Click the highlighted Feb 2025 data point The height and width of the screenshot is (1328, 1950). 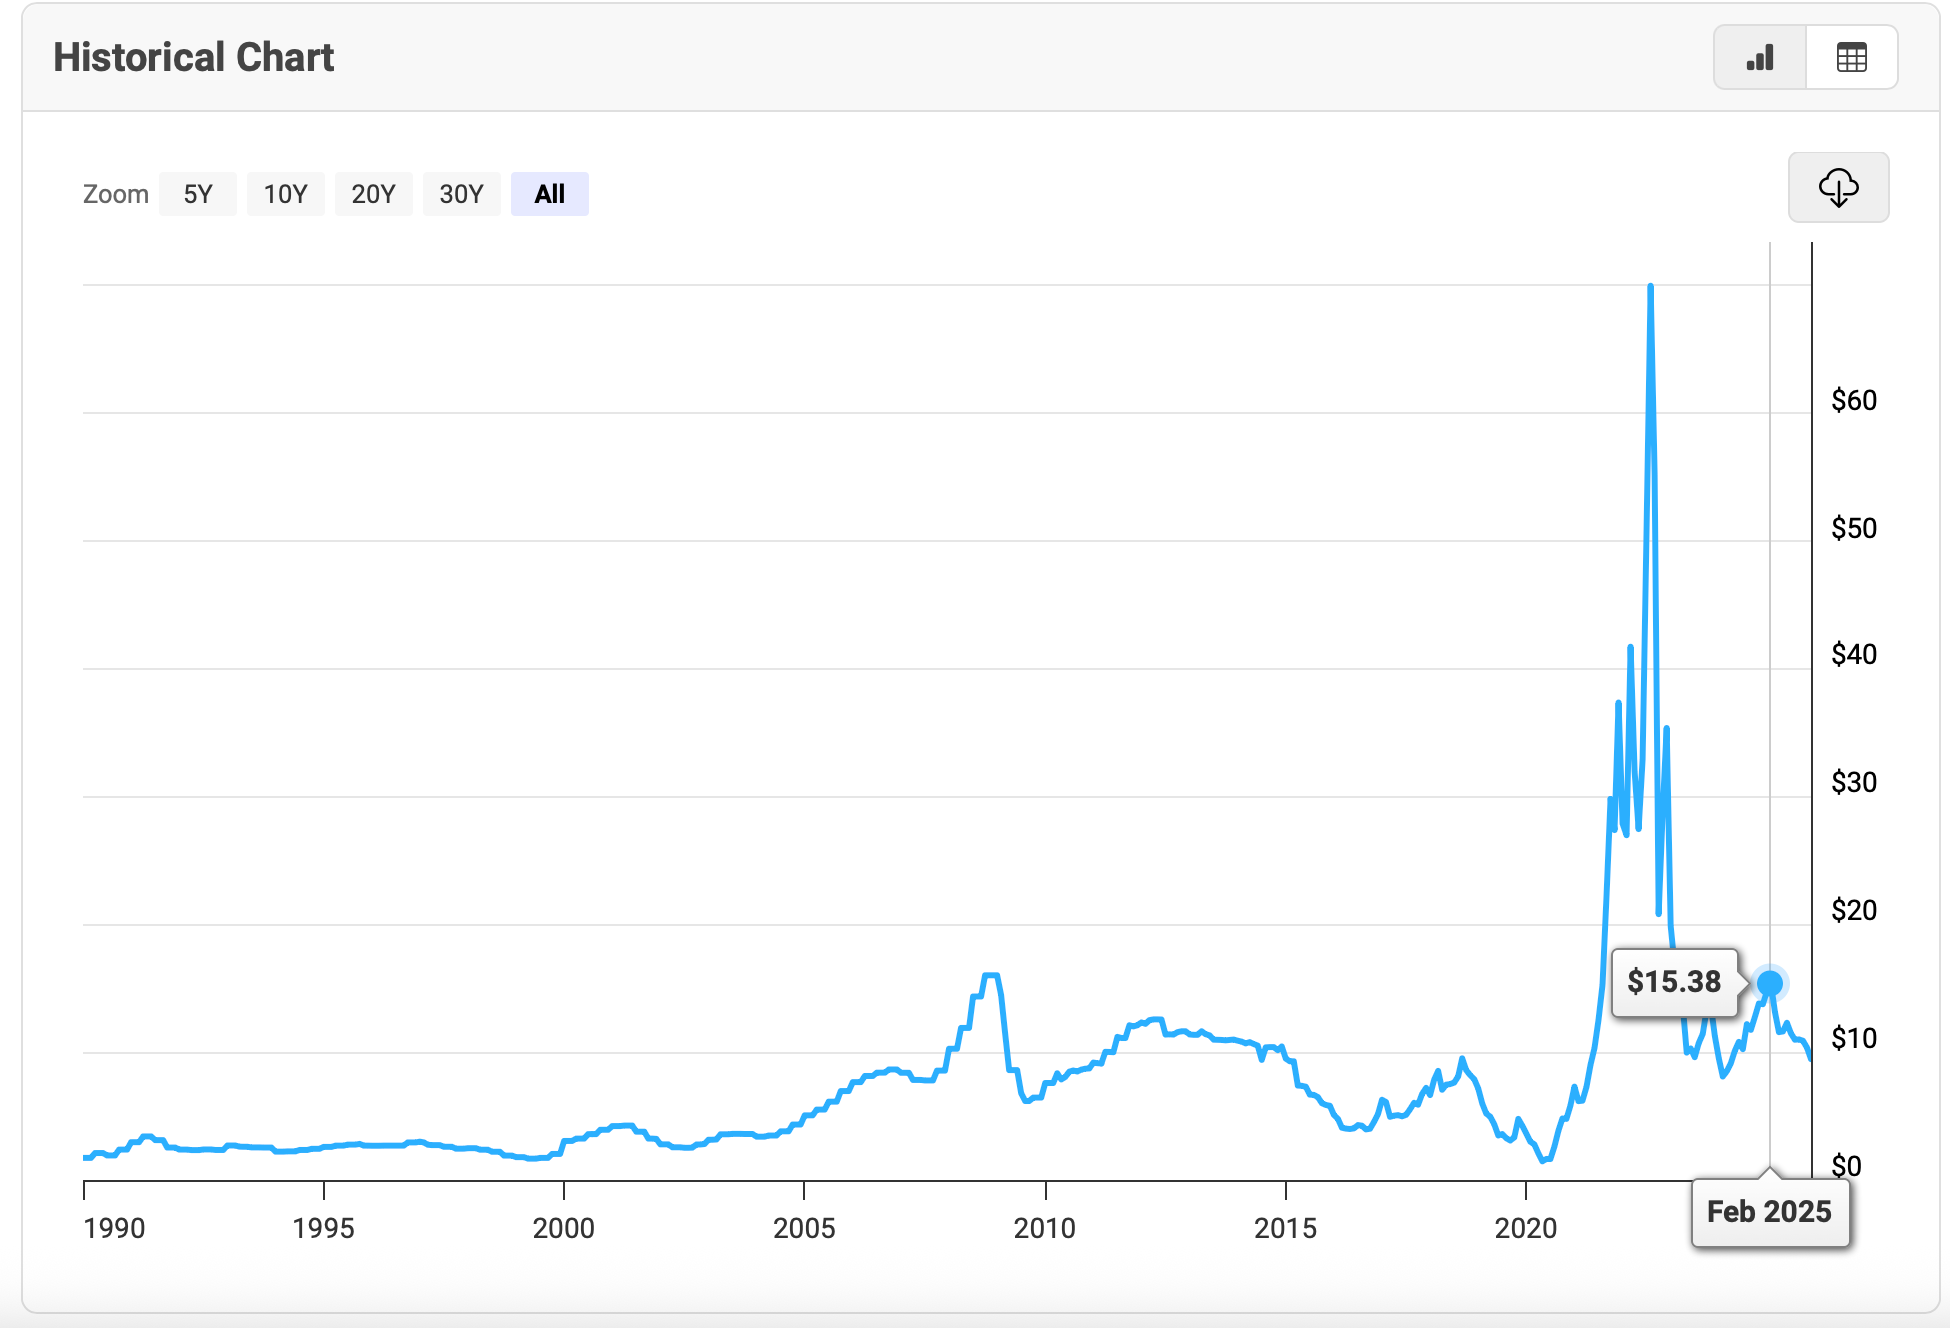(1770, 983)
